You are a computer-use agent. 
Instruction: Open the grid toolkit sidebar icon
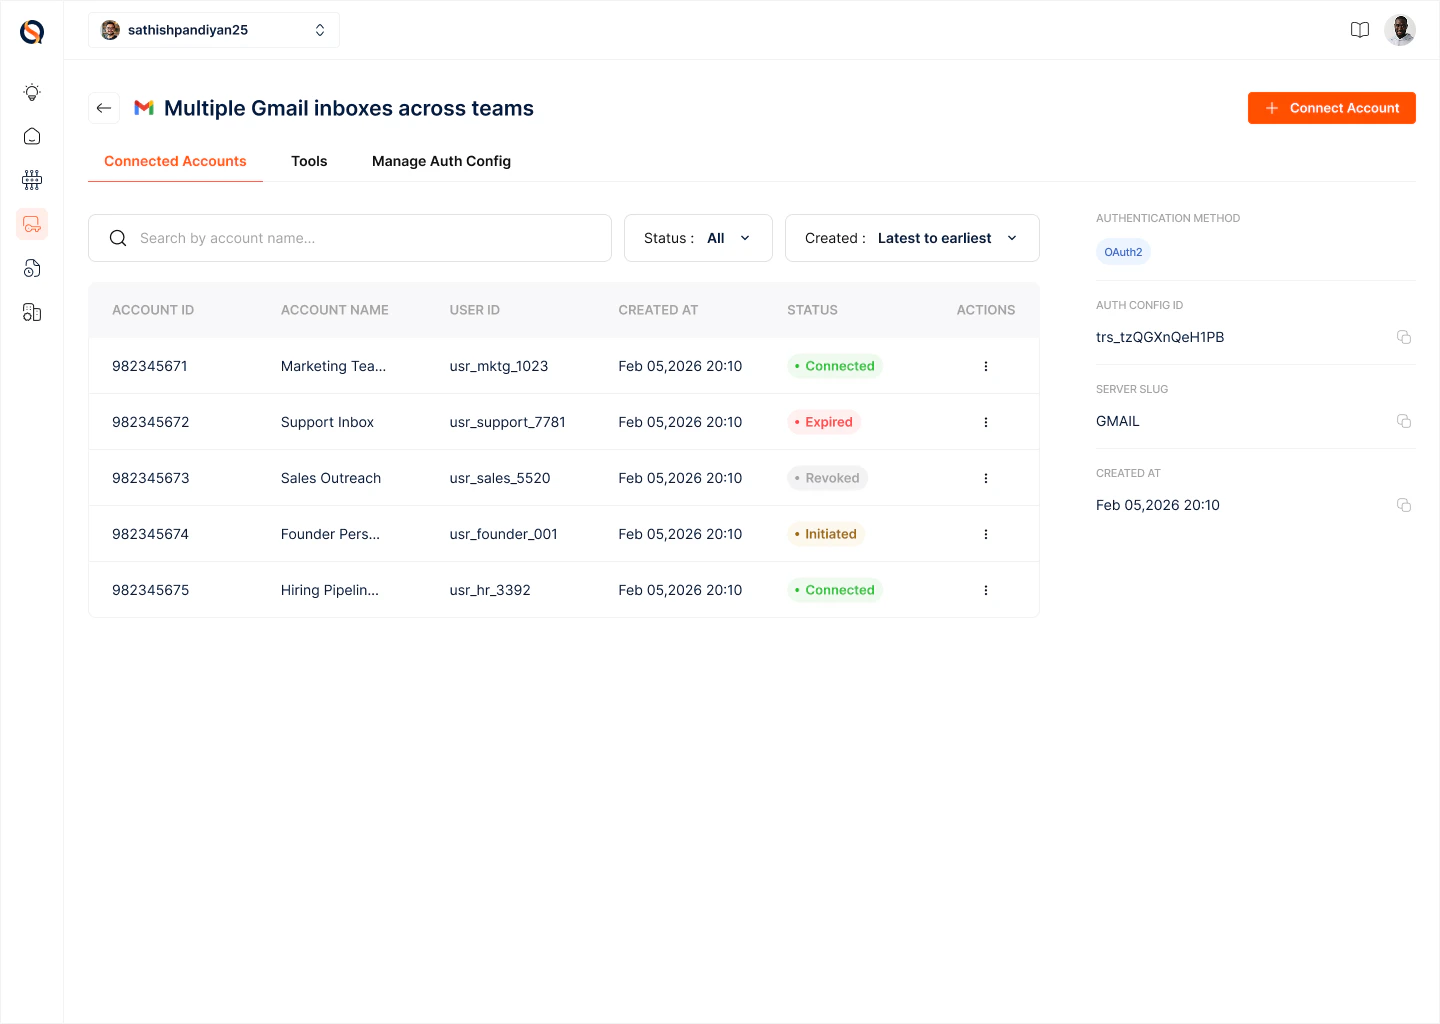click(32, 180)
